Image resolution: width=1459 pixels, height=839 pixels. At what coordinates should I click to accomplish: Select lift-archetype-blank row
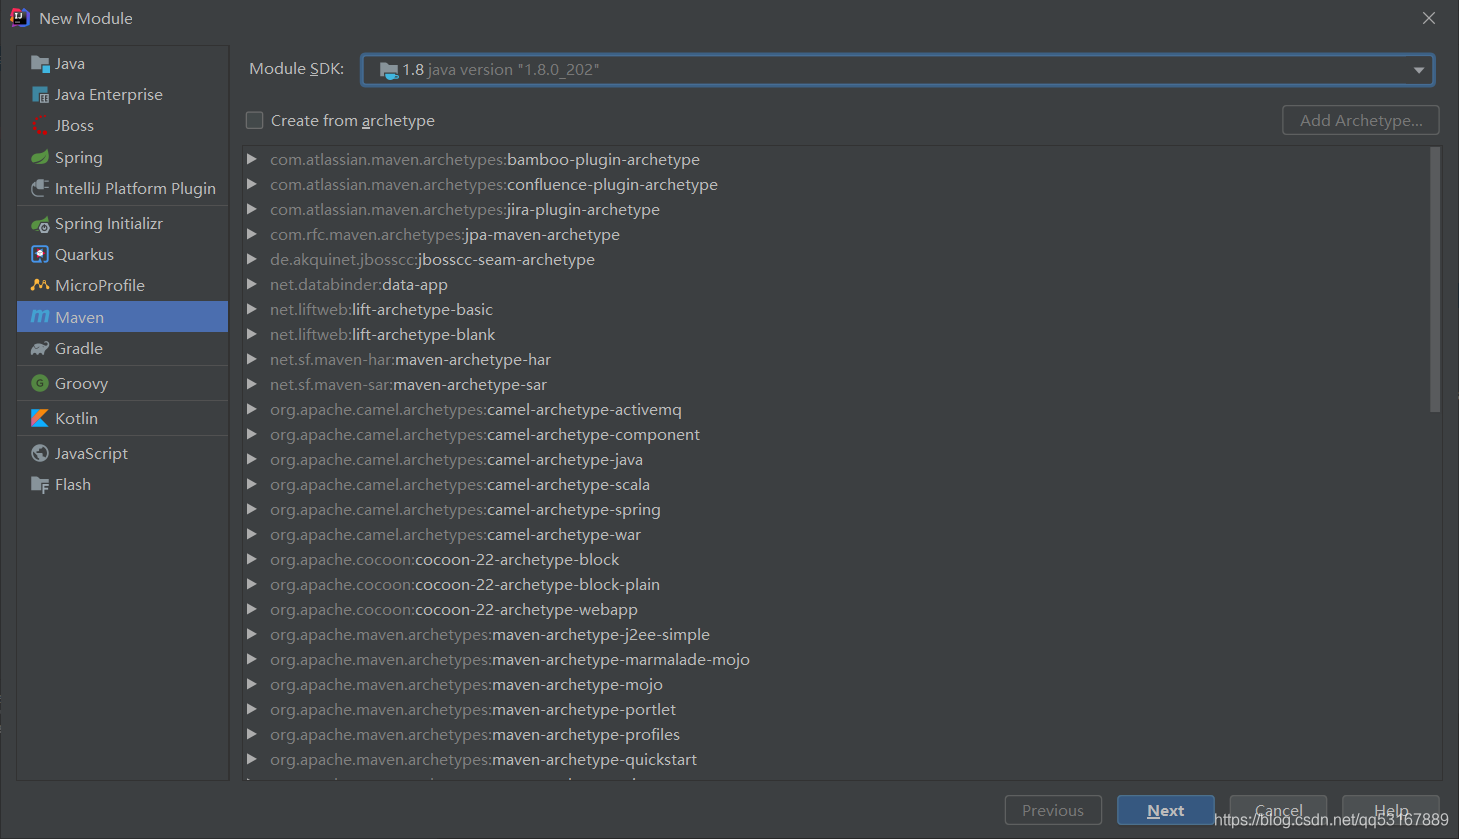pos(836,335)
